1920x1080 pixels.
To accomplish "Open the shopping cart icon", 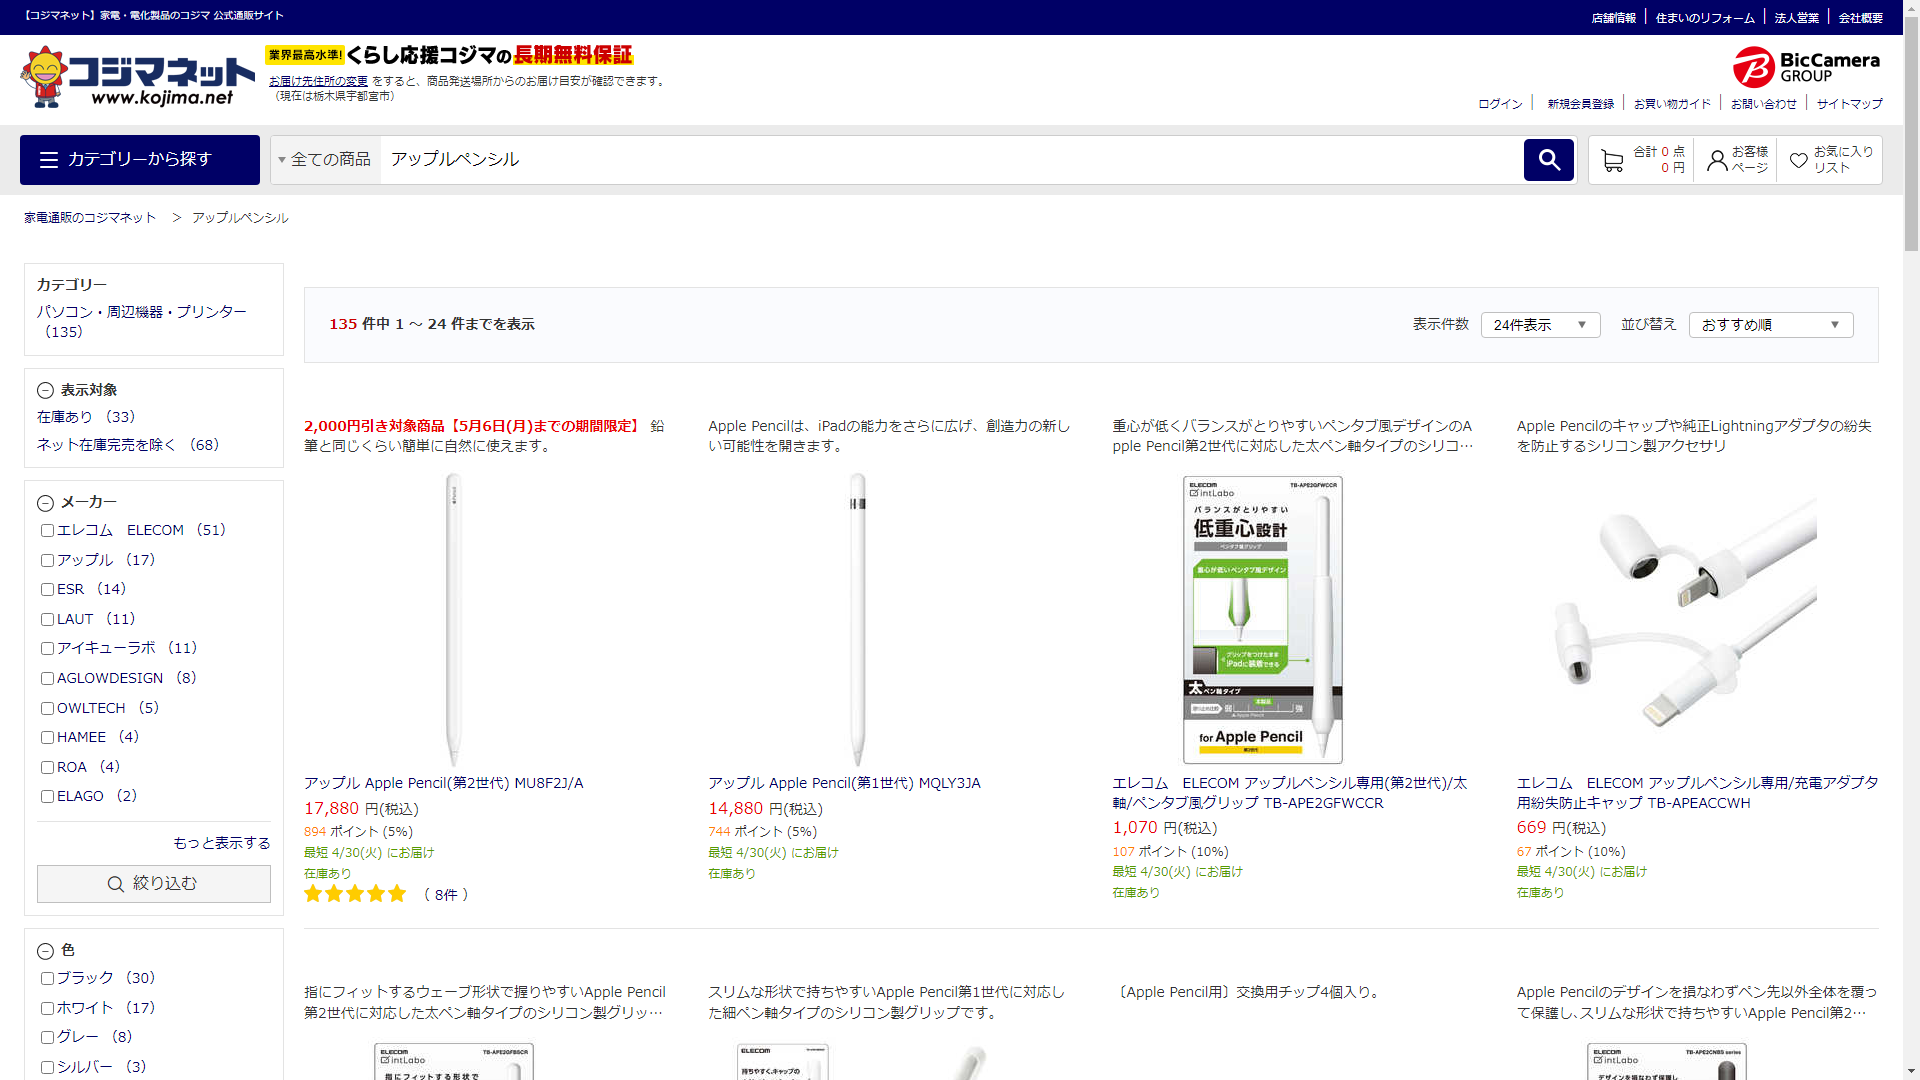I will (1612, 160).
